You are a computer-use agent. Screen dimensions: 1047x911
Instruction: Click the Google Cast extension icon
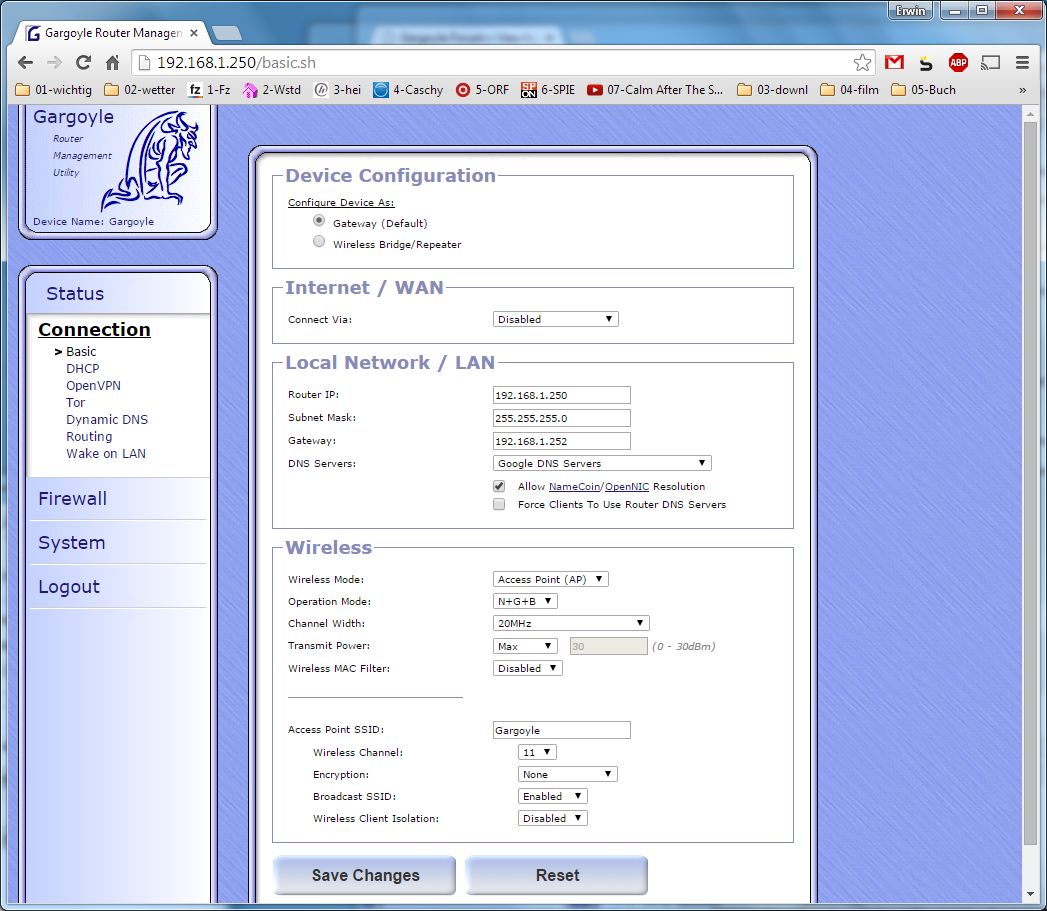tap(990, 62)
